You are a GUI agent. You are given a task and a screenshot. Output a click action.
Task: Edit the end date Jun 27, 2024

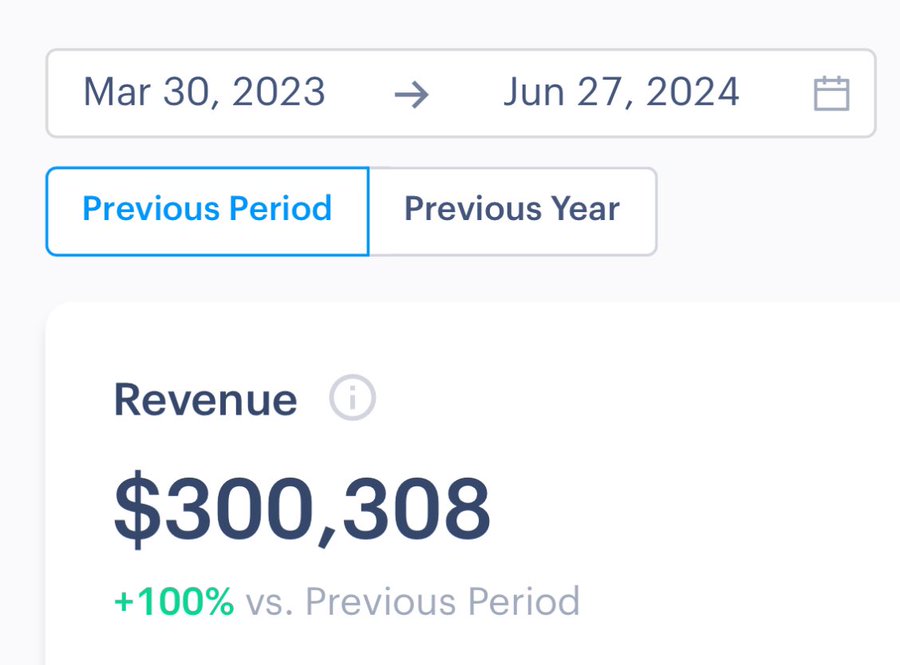pyautogui.click(x=621, y=93)
